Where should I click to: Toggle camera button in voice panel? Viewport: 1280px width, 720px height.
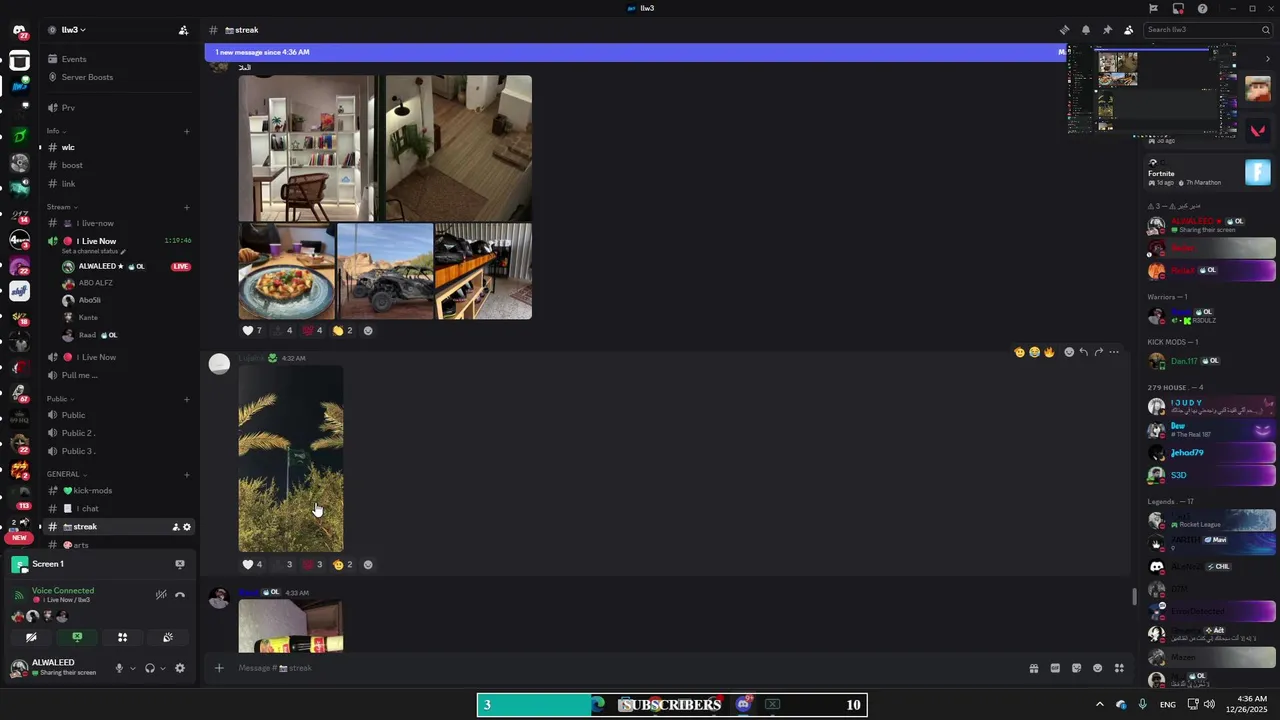31,637
